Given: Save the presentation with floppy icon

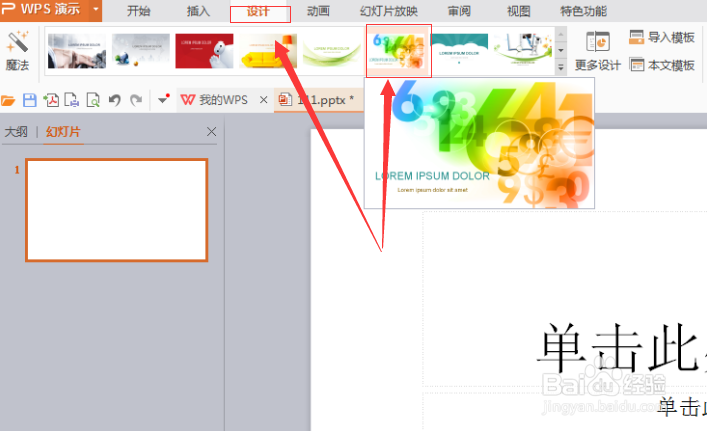Looking at the screenshot, I should (x=30, y=100).
